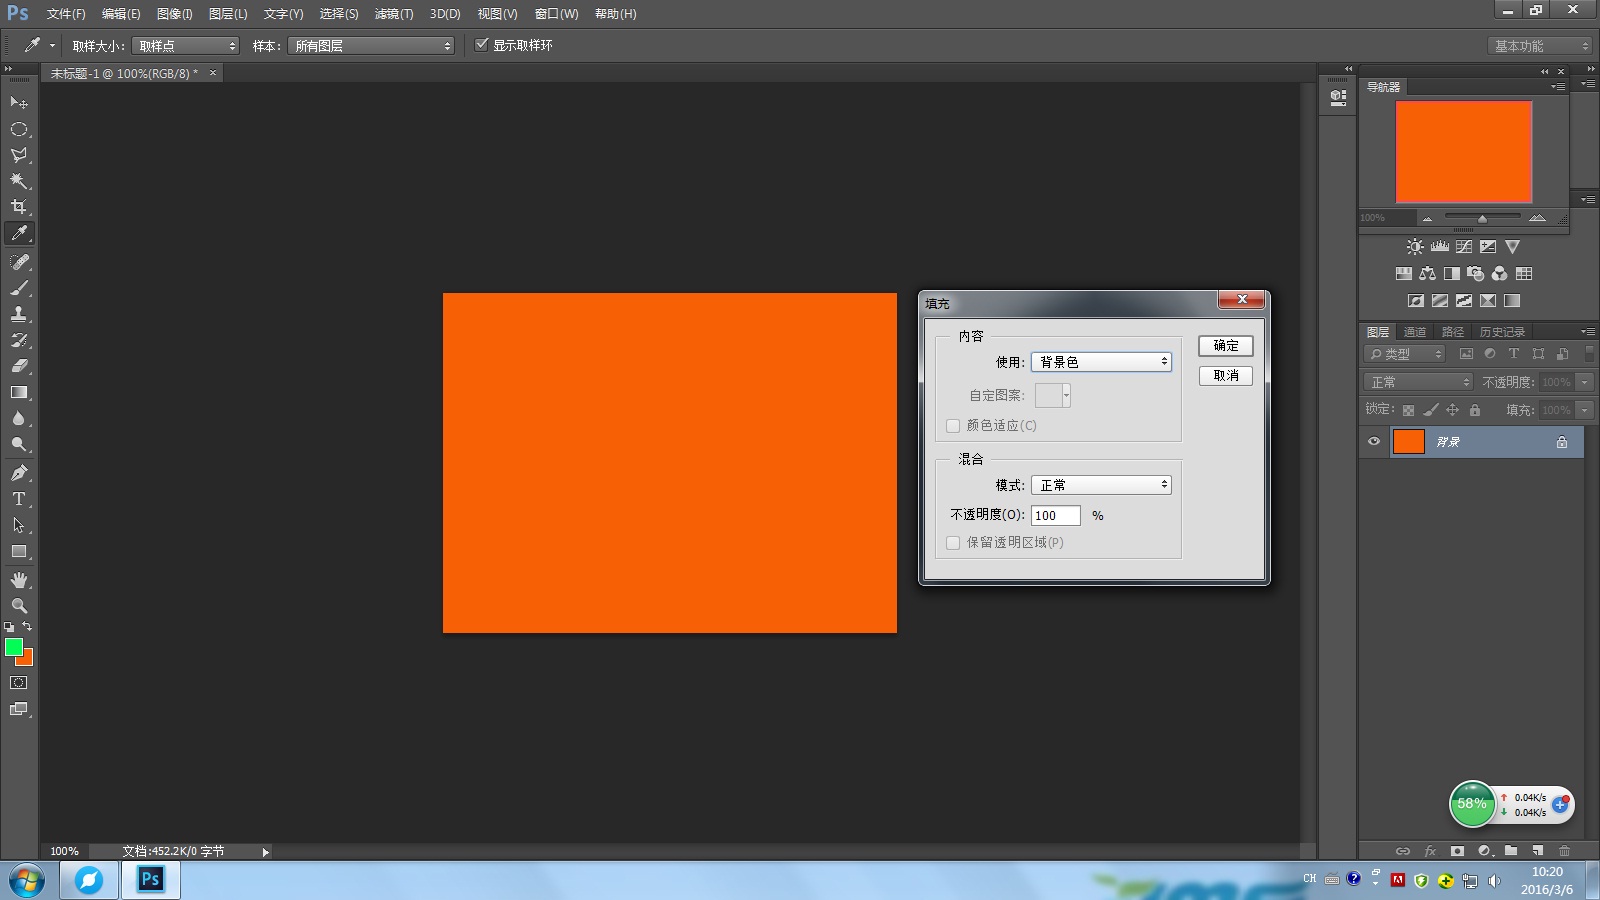The image size is (1600, 900).
Task: Reset default foreground and background colors
Action: tap(9, 627)
